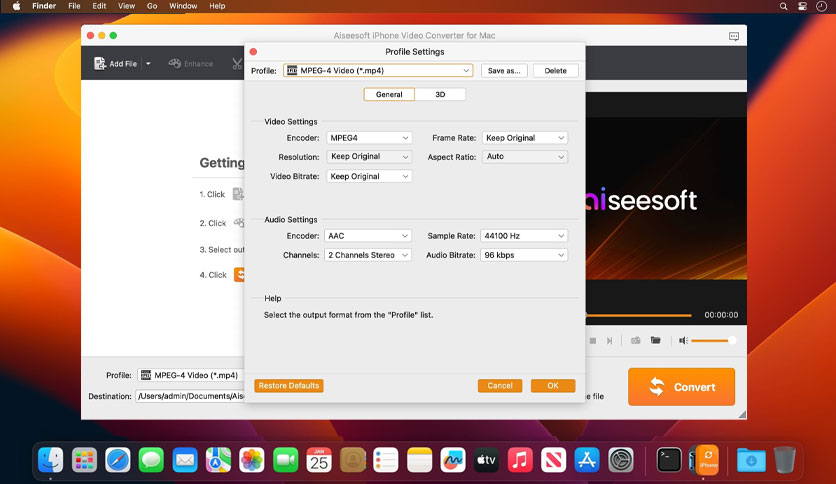The height and width of the screenshot is (484, 836).
Task: Open Launchpad from the Dock
Action: point(84,459)
